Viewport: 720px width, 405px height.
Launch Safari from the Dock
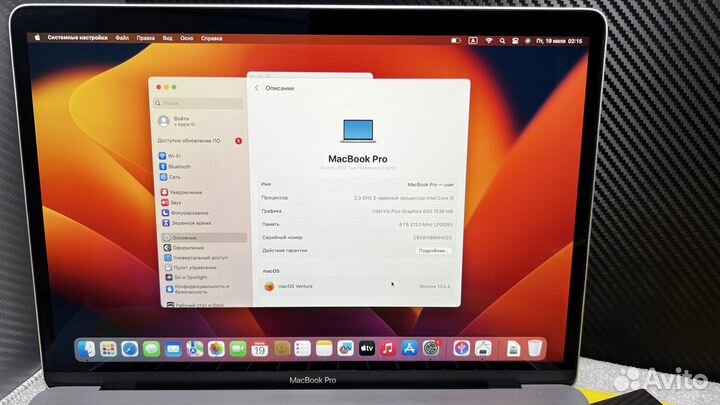point(130,349)
